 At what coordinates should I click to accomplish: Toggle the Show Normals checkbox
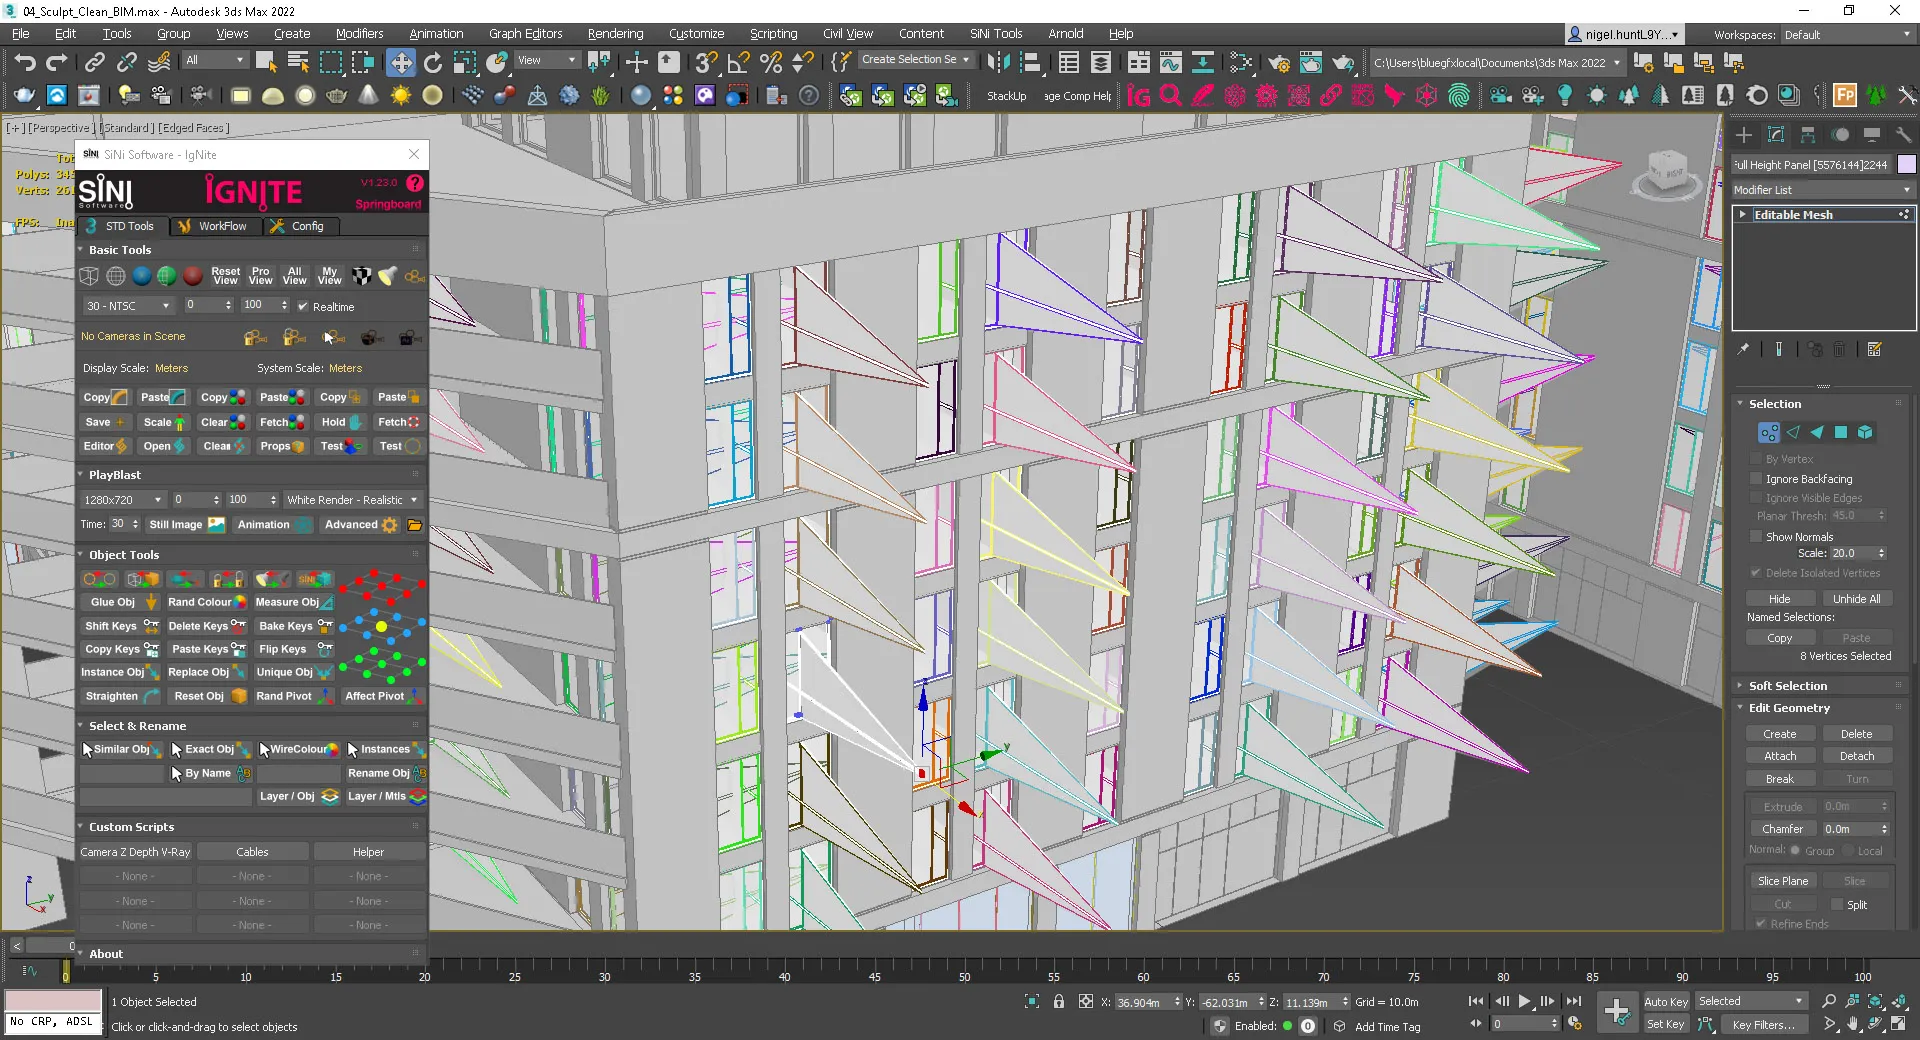coord(1756,537)
